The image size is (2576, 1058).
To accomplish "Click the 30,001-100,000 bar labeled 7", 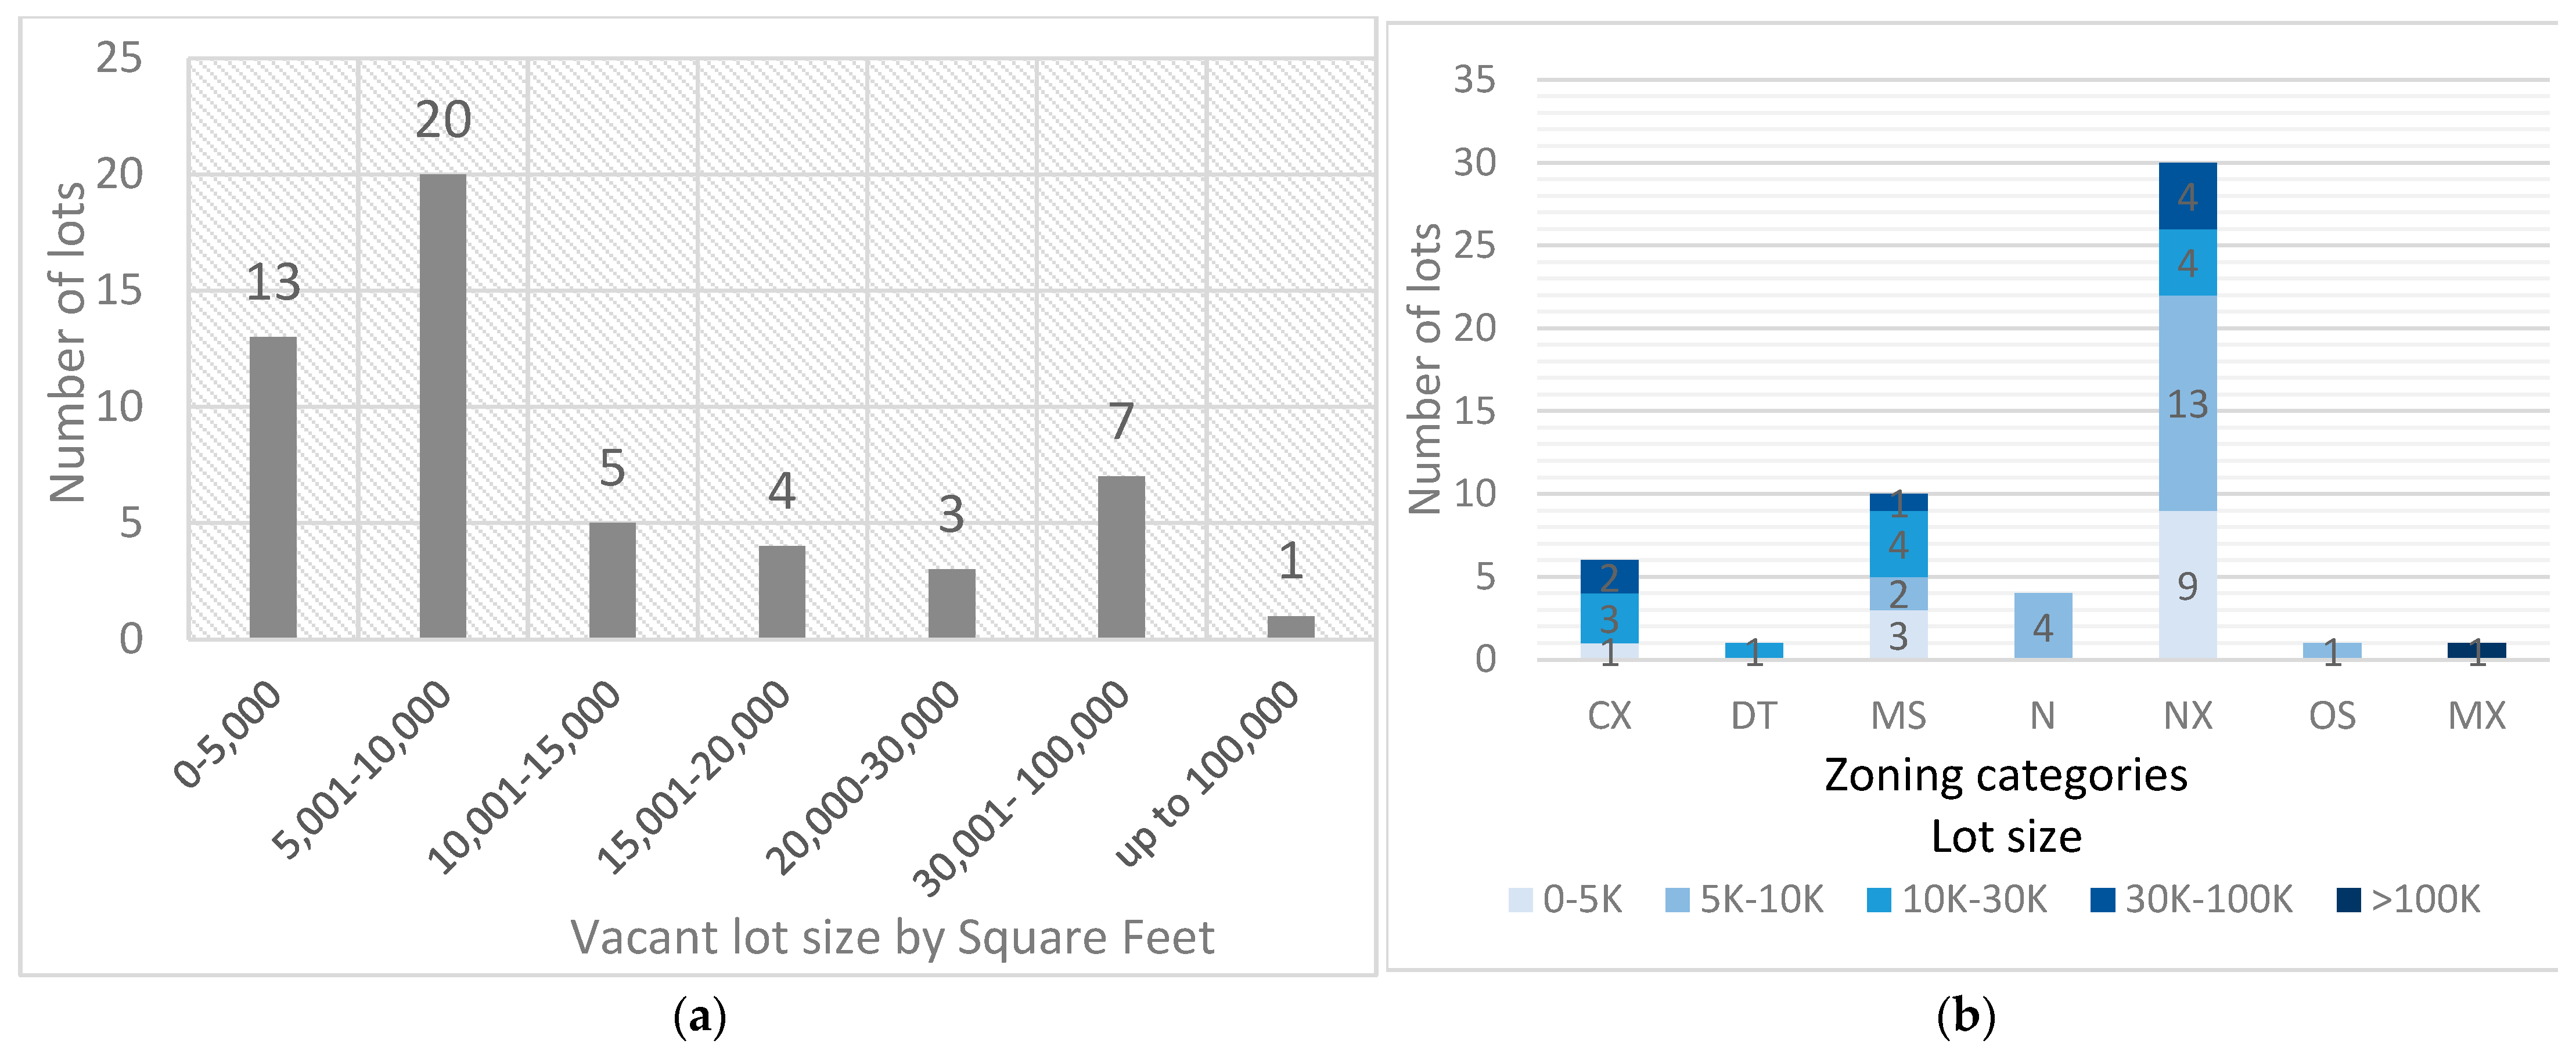I will click(1121, 556).
